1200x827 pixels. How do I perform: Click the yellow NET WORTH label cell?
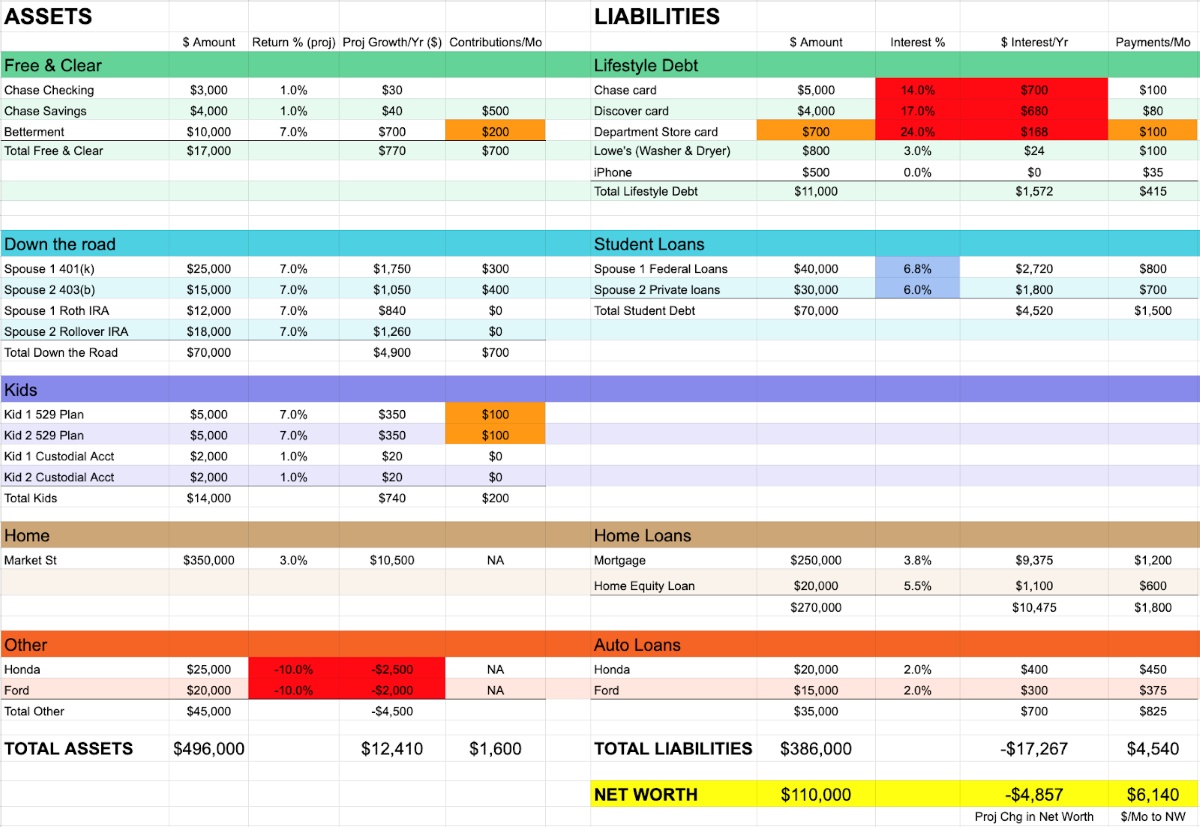pyautogui.click(x=646, y=795)
